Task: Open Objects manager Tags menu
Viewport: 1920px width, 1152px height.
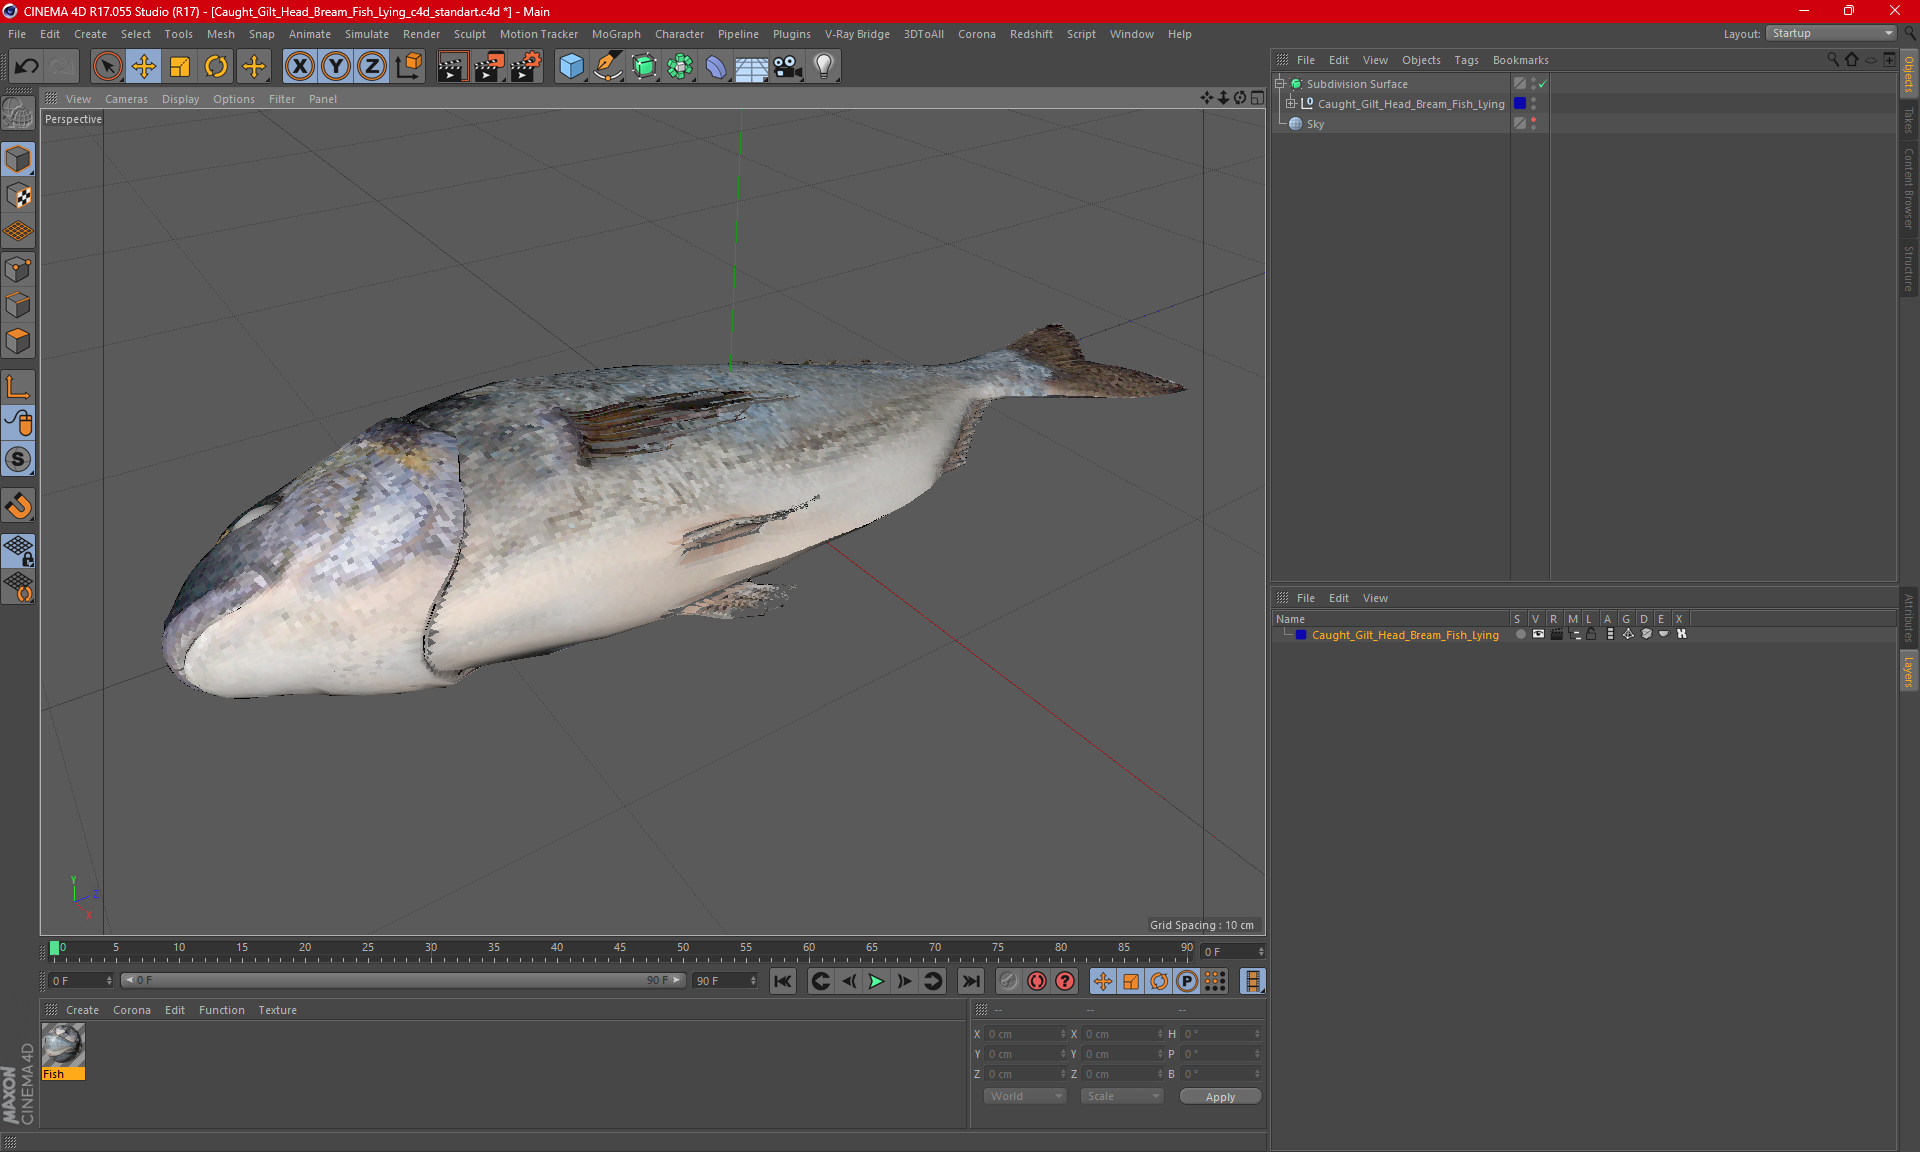Action: tap(1466, 60)
